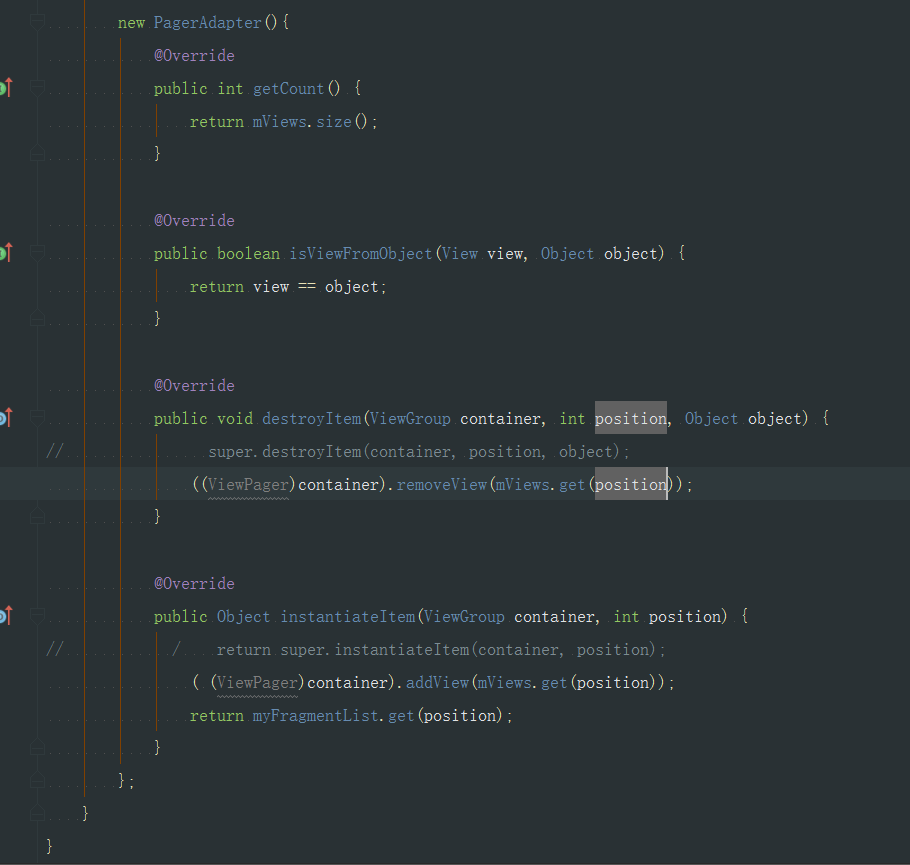Image resolution: width=910 pixels, height=865 pixels.
Task: Click fold end marker closing isViewFromObject
Action: (37, 318)
